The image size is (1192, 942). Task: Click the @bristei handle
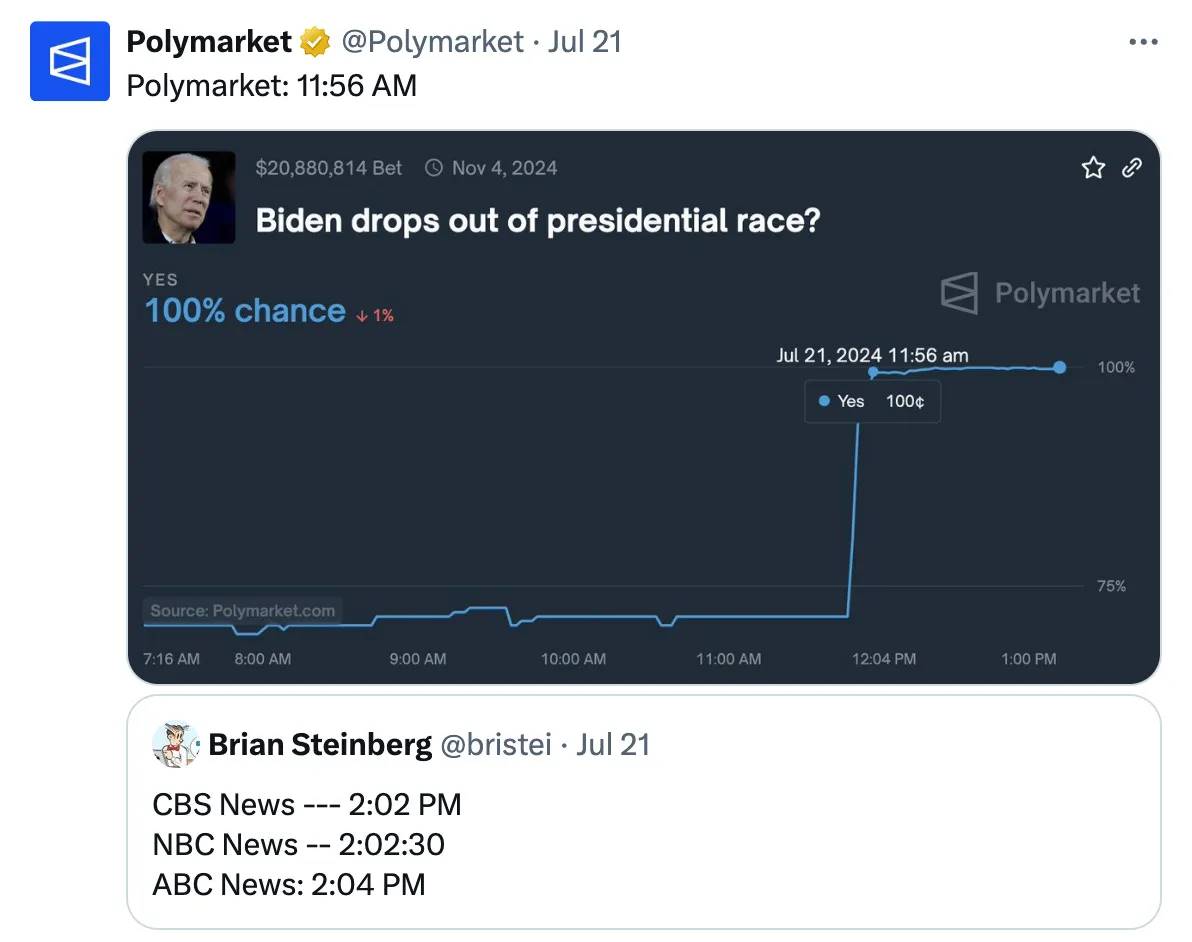[x=495, y=745]
